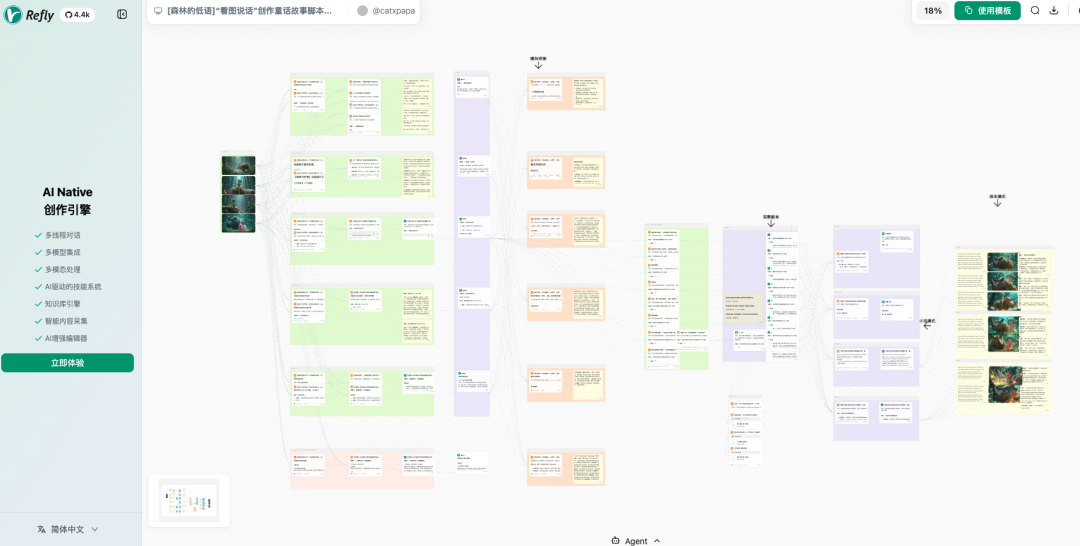The width and height of the screenshot is (1080, 546).
Task: Click the translate icon beside 简体中文
Action: pyautogui.click(x=41, y=529)
